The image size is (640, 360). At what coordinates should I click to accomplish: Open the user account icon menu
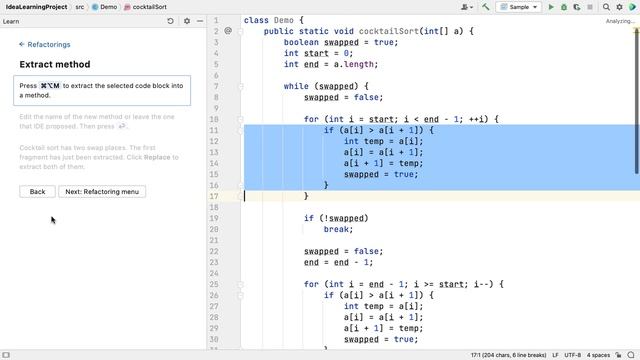click(467, 7)
